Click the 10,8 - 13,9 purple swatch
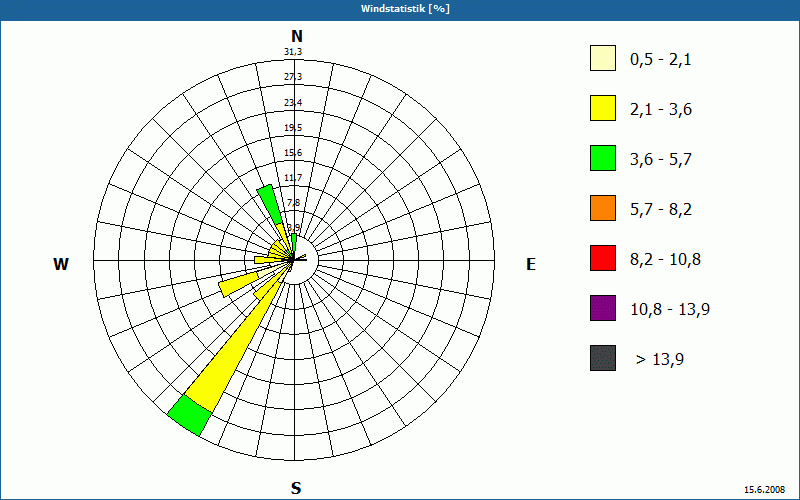 click(x=603, y=308)
